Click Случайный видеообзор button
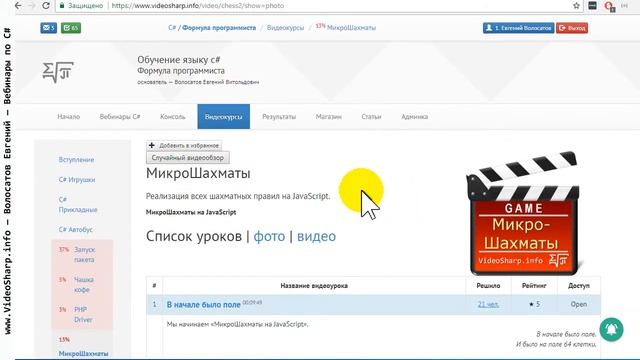The width and height of the screenshot is (640, 360). (x=188, y=158)
